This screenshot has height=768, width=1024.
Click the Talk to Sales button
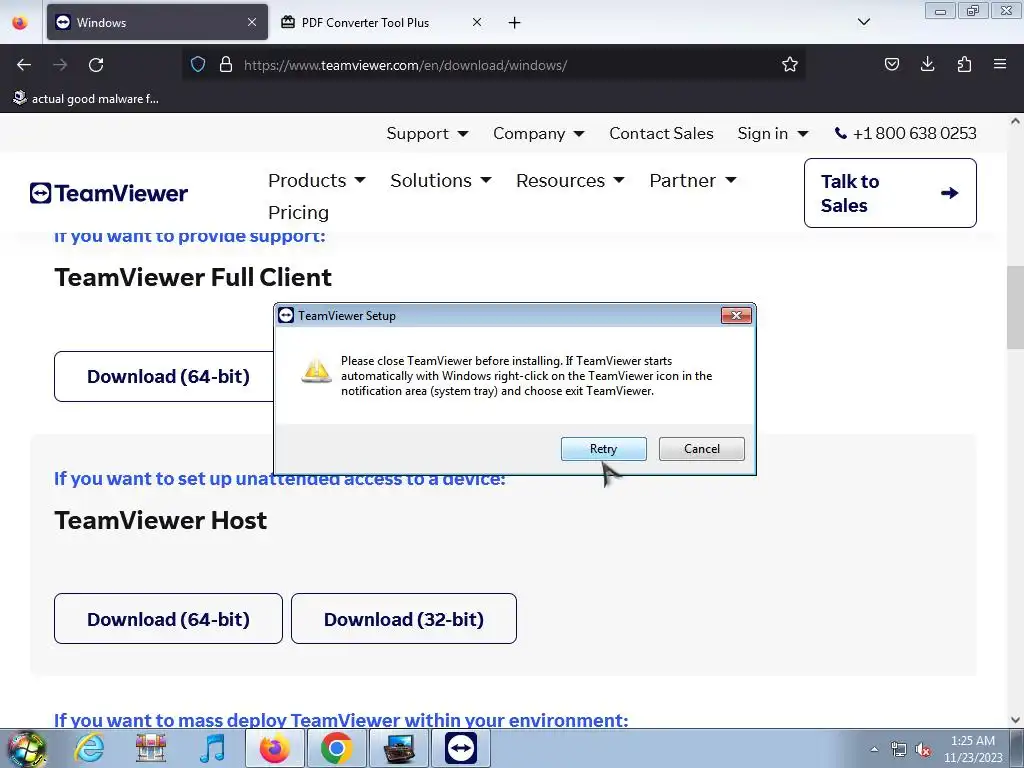(x=890, y=193)
